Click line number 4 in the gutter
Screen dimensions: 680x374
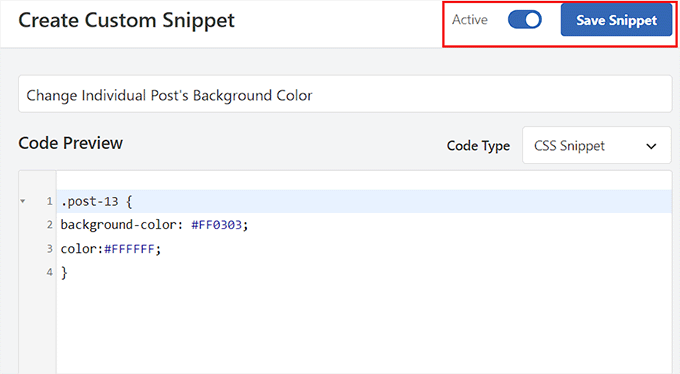49,272
